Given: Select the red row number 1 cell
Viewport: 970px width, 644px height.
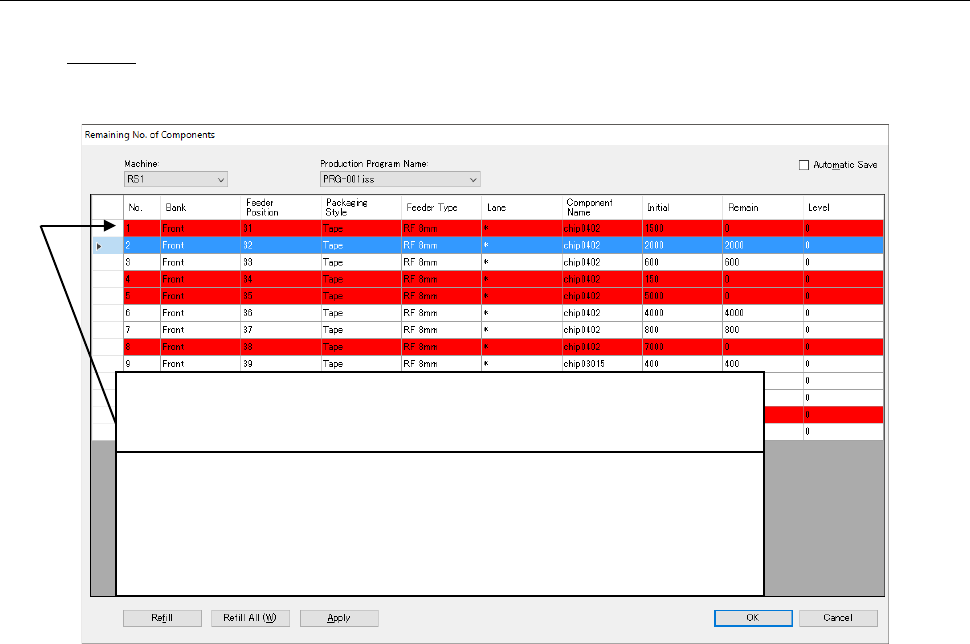Looking at the screenshot, I should coord(140,228).
